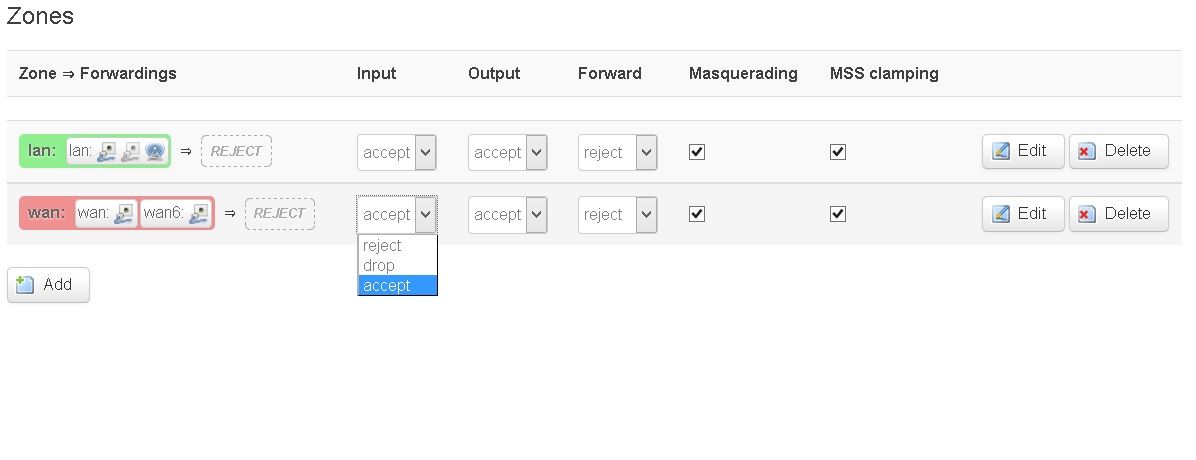Disable Masquerading for lan zone
This screenshot has height=460, width=1196.
pyautogui.click(x=696, y=152)
